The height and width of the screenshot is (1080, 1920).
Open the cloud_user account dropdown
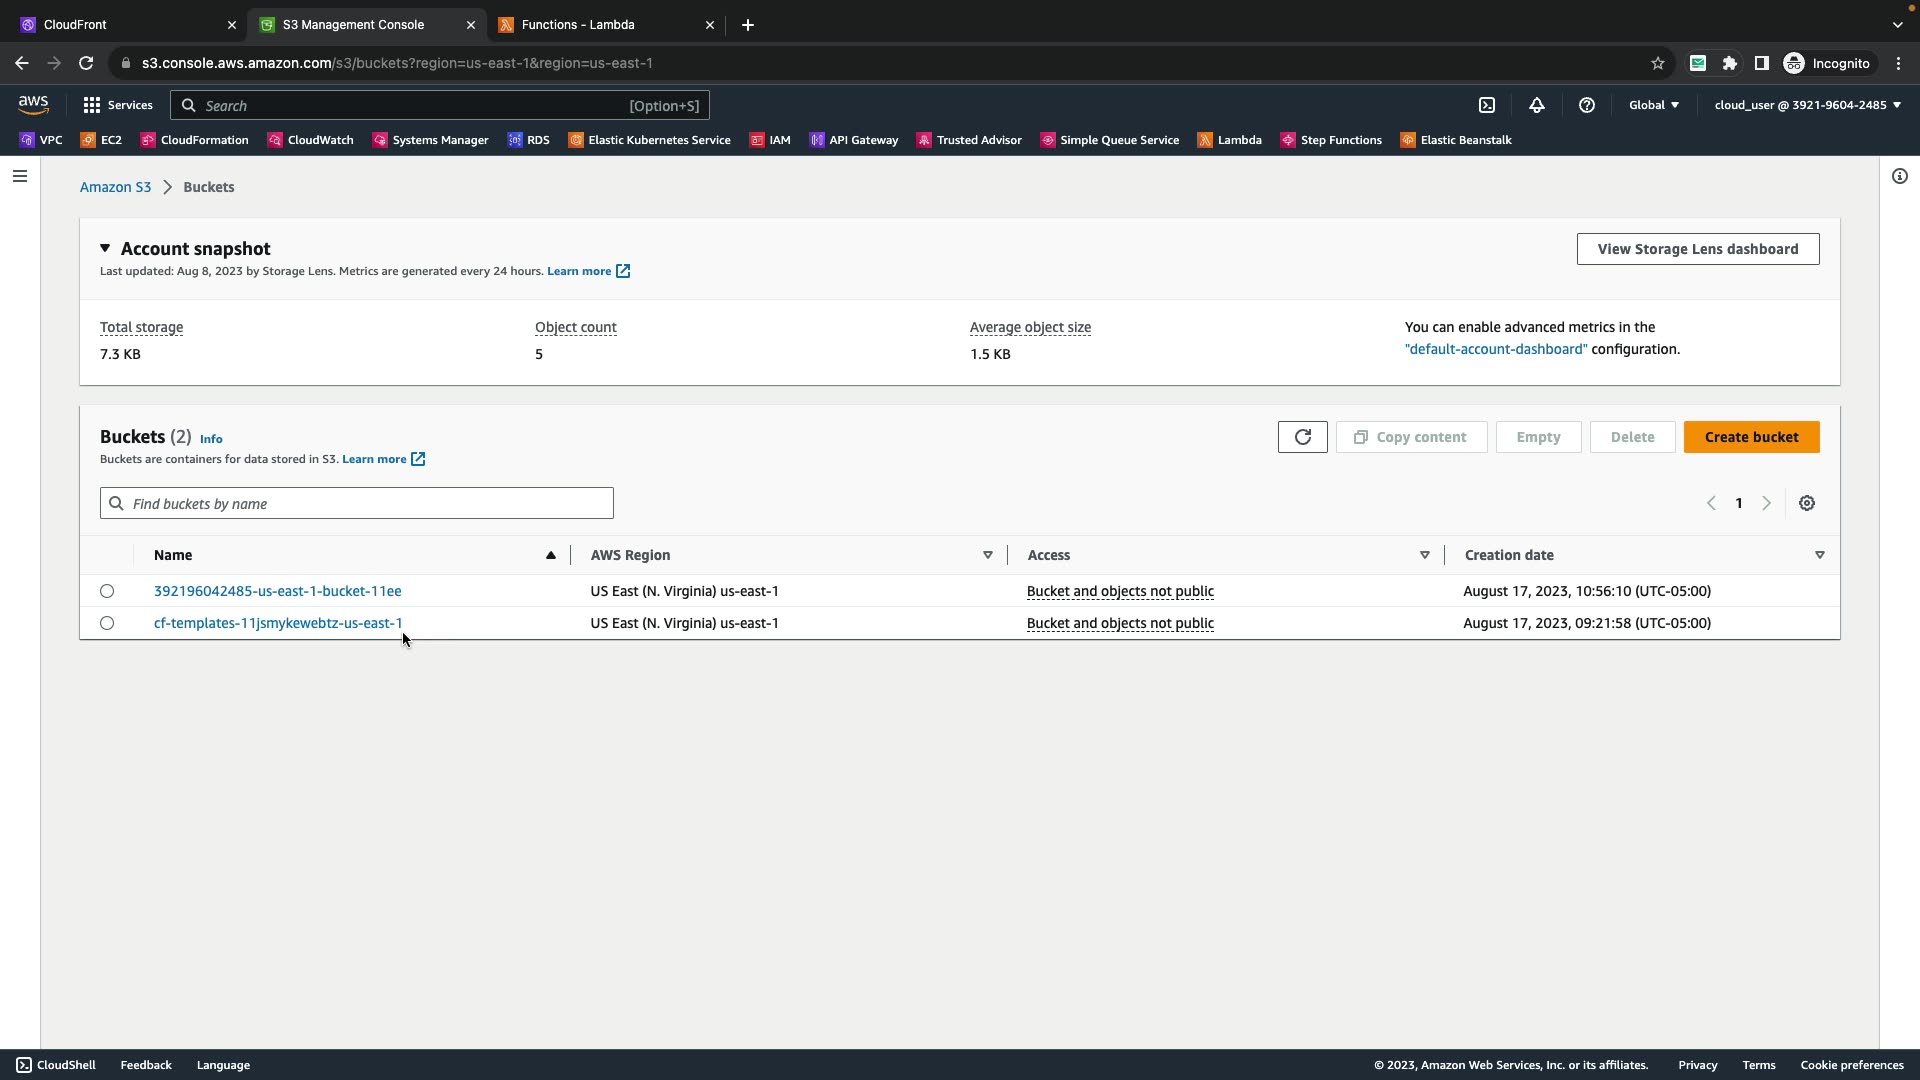click(1807, 105)
